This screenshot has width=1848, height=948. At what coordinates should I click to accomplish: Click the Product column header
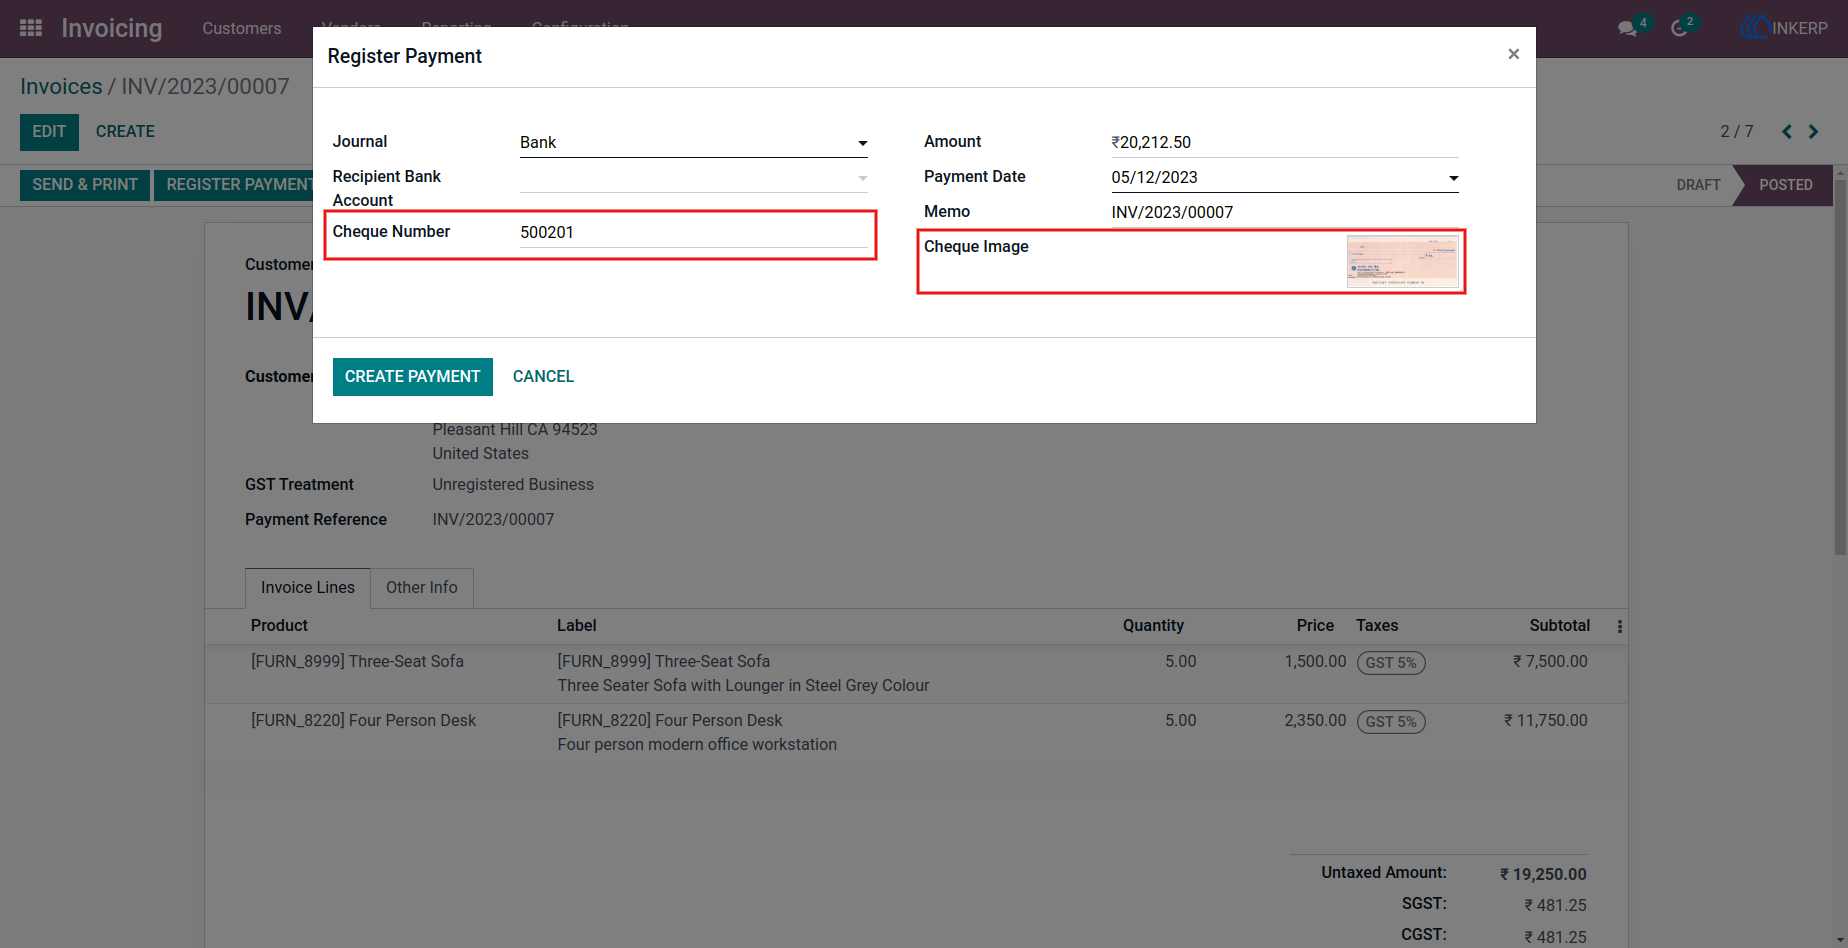(279, 625)
